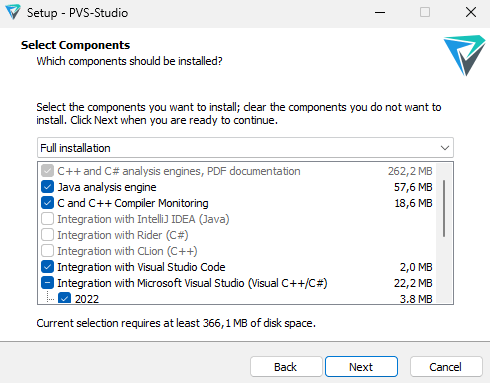Click the disabled C++ and C# analysis engines checkbox
This screenshot has width=490, height=383.
click(47, 171)
